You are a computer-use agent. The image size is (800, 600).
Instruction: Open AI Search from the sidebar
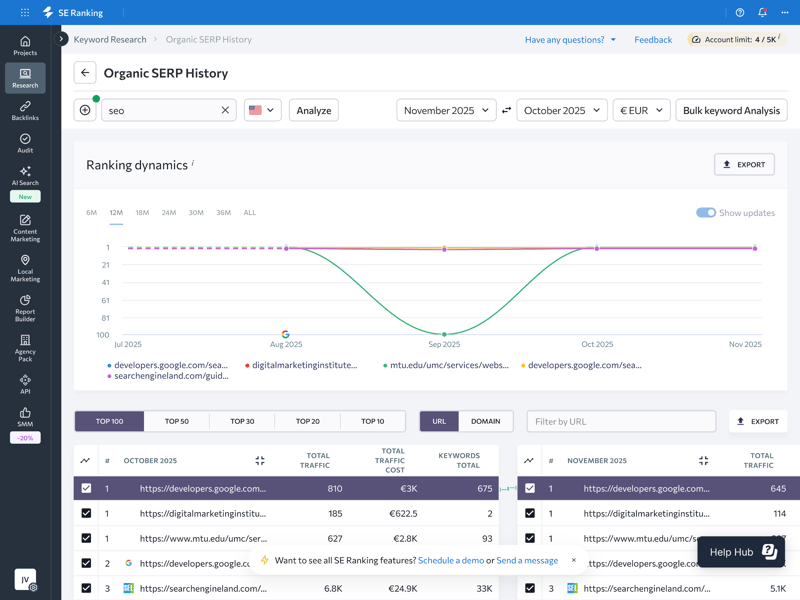[x=25, y=176]
